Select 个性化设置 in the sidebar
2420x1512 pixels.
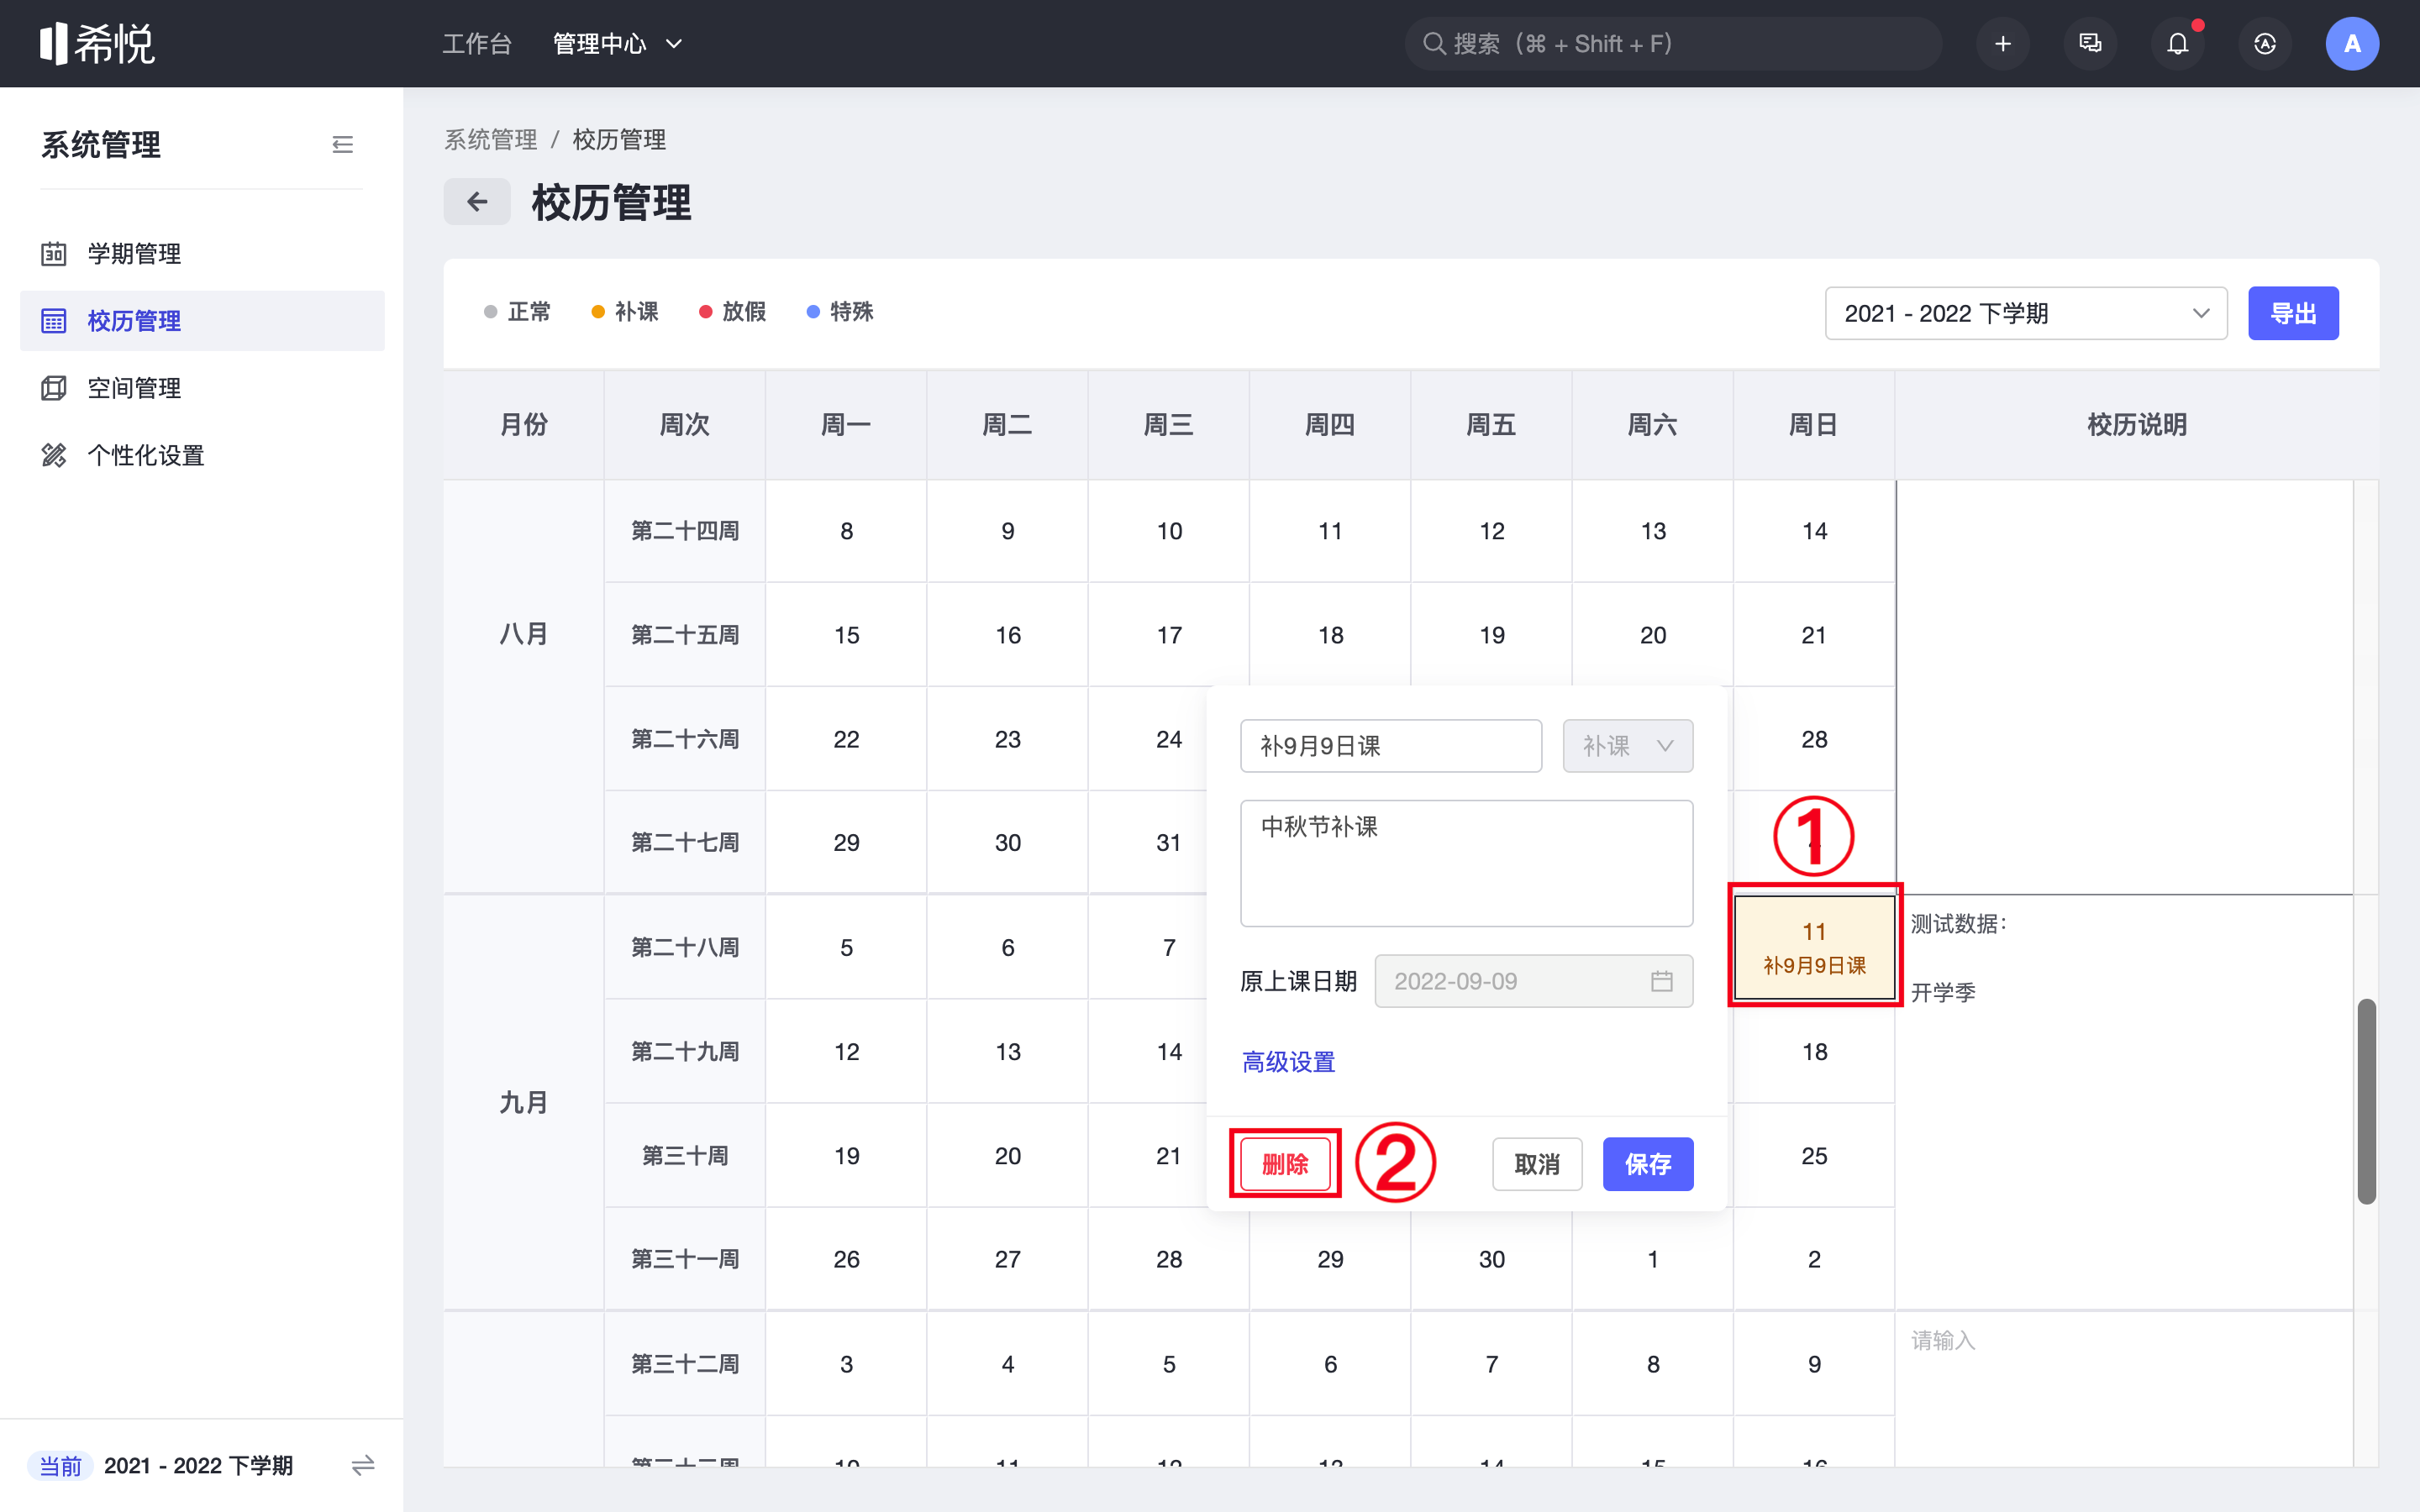click(x=202, y=455)
